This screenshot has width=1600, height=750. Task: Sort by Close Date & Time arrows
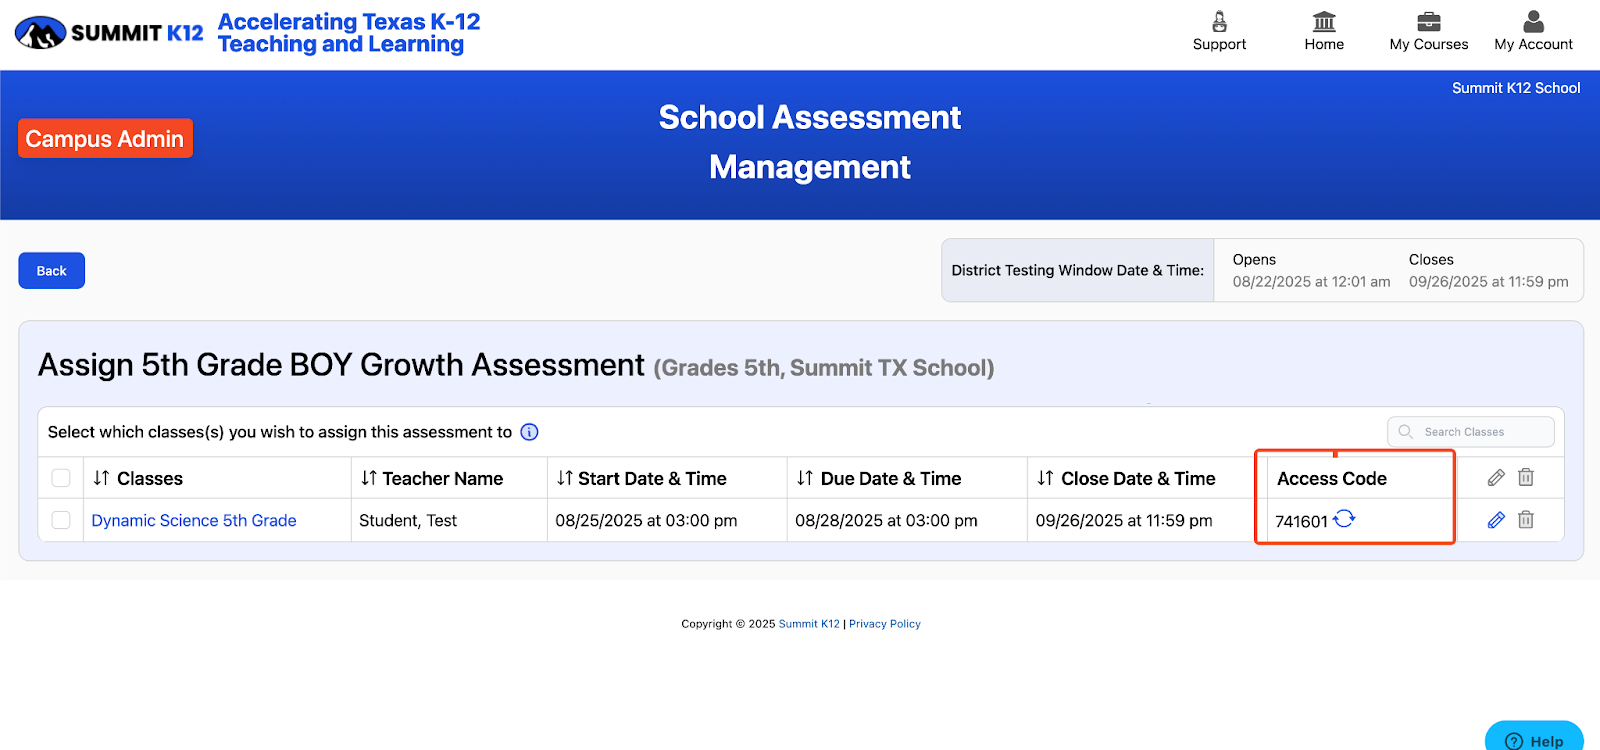1045,478
